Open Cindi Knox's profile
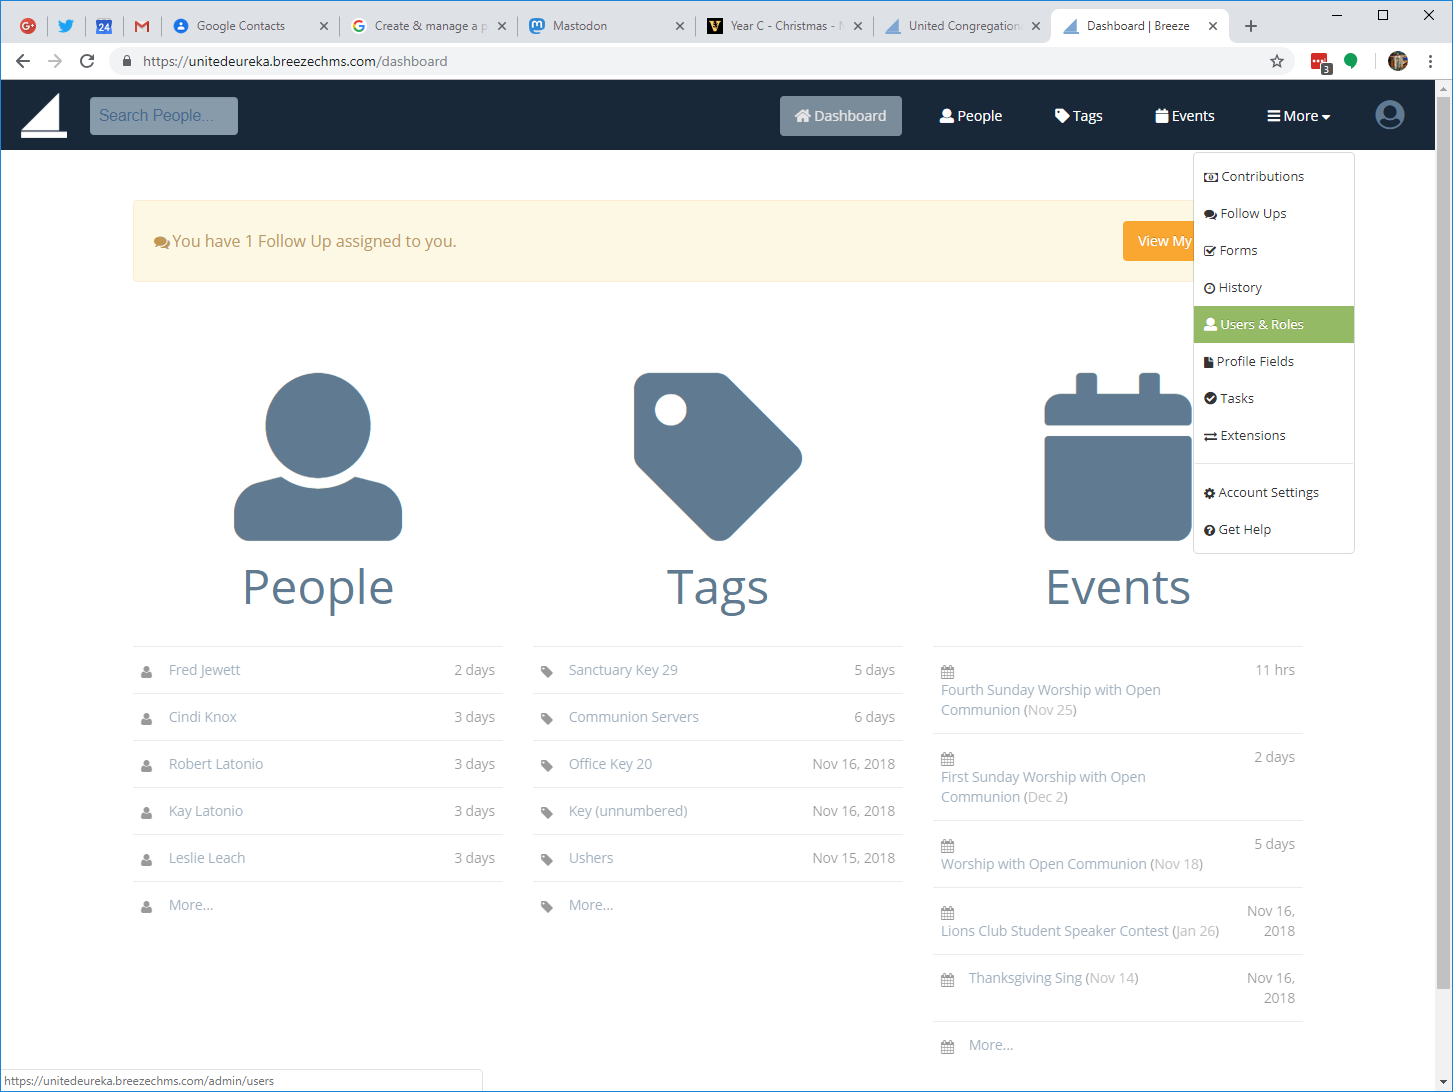The height and width of the screenshot is (1092, 1453). tap(203, 717)
